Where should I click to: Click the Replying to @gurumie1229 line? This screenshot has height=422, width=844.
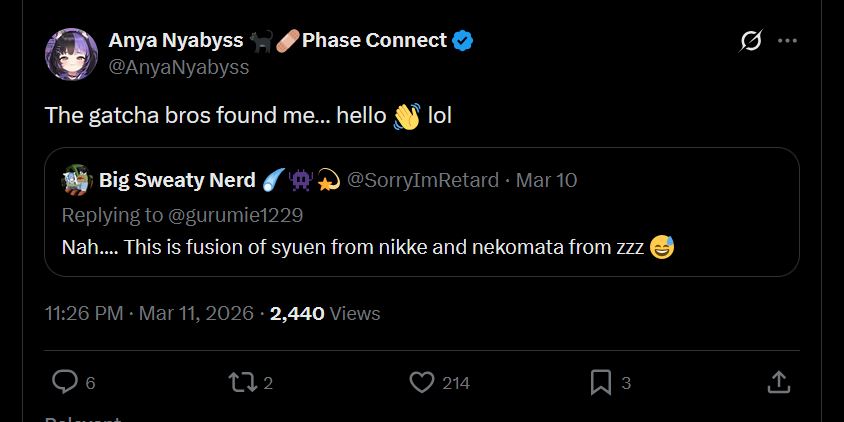[x=182, y=215]
